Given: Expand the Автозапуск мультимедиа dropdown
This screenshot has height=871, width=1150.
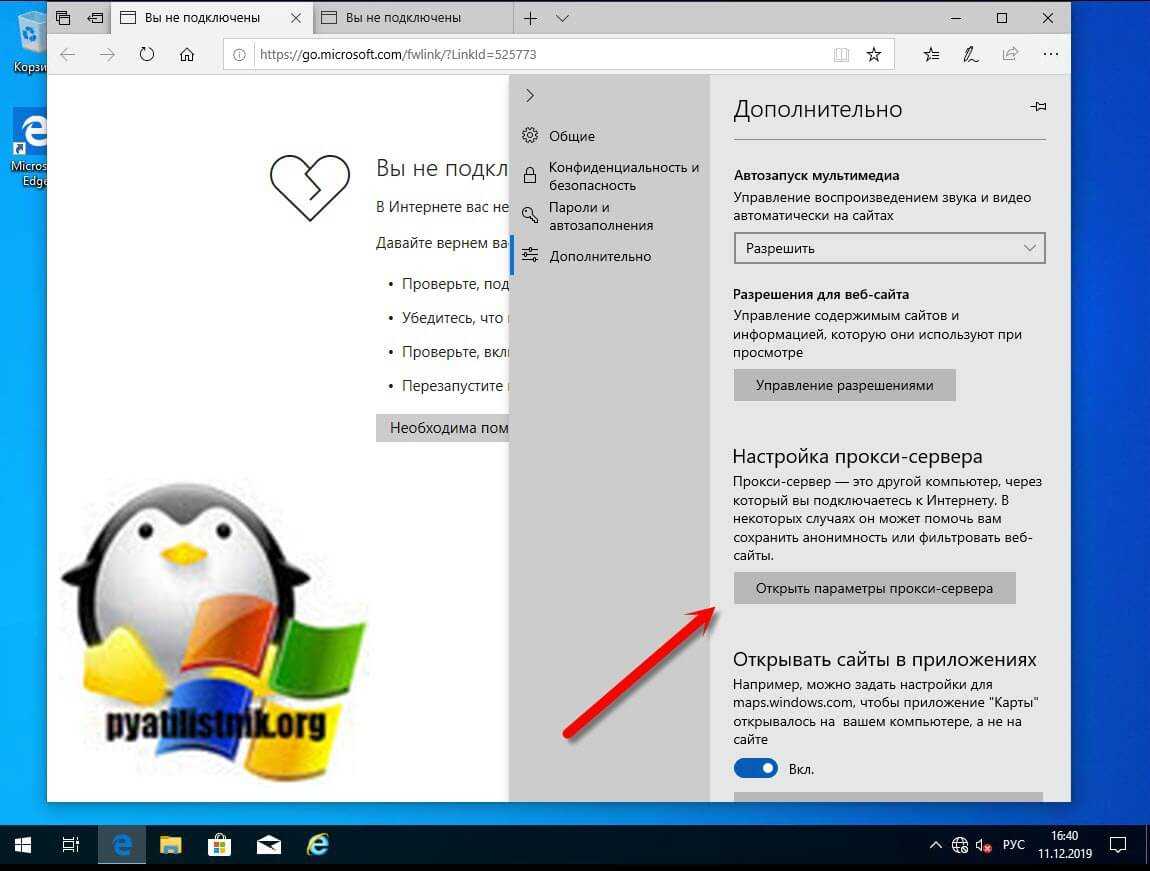Looking at the screenshot, I should 889,248.
